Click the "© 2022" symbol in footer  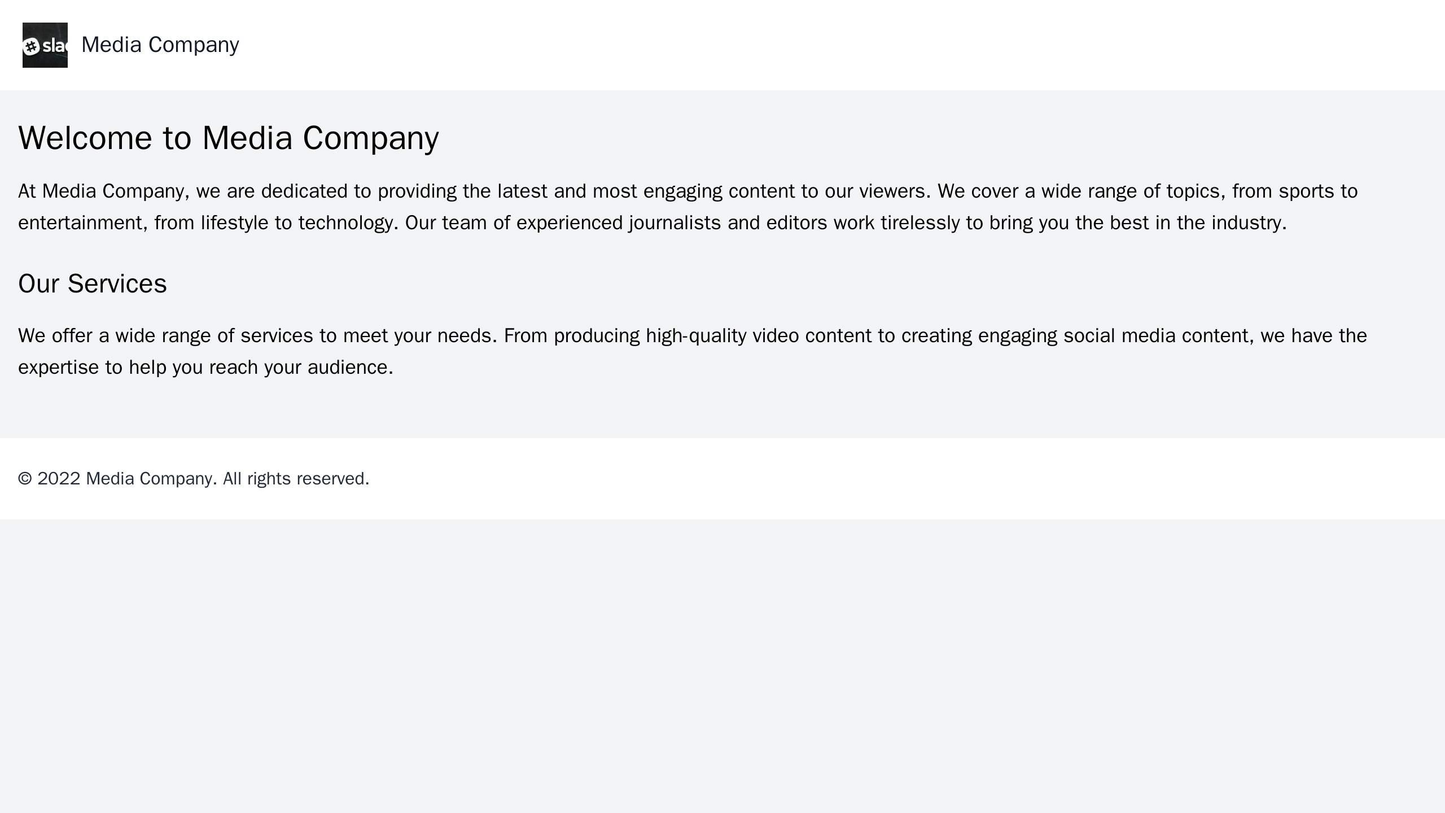click(49, 479)
